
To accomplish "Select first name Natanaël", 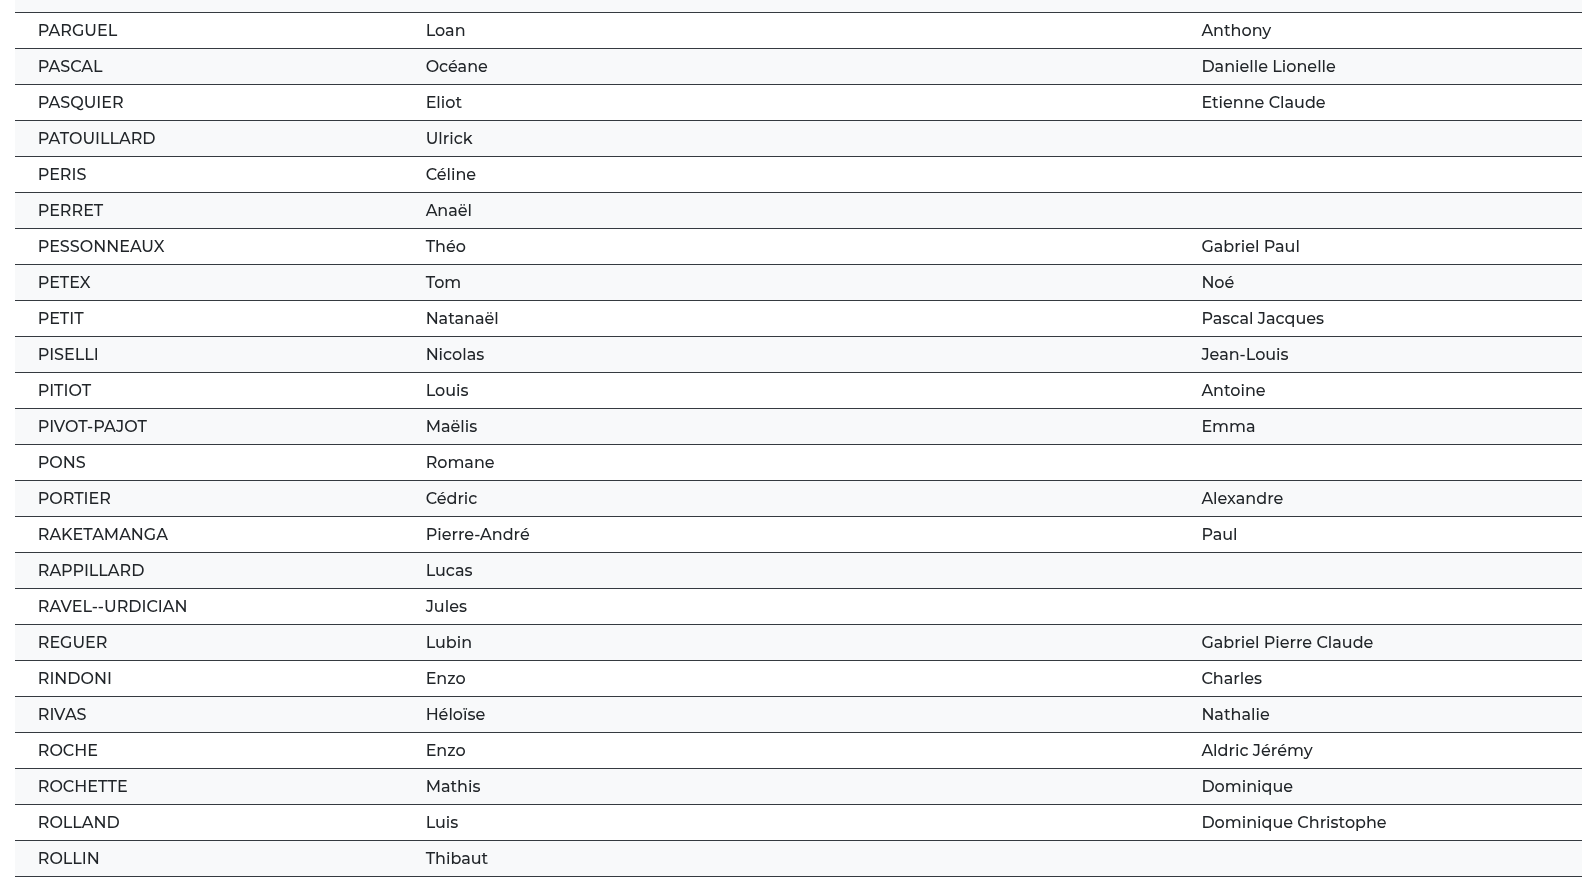I will point(461,319).
